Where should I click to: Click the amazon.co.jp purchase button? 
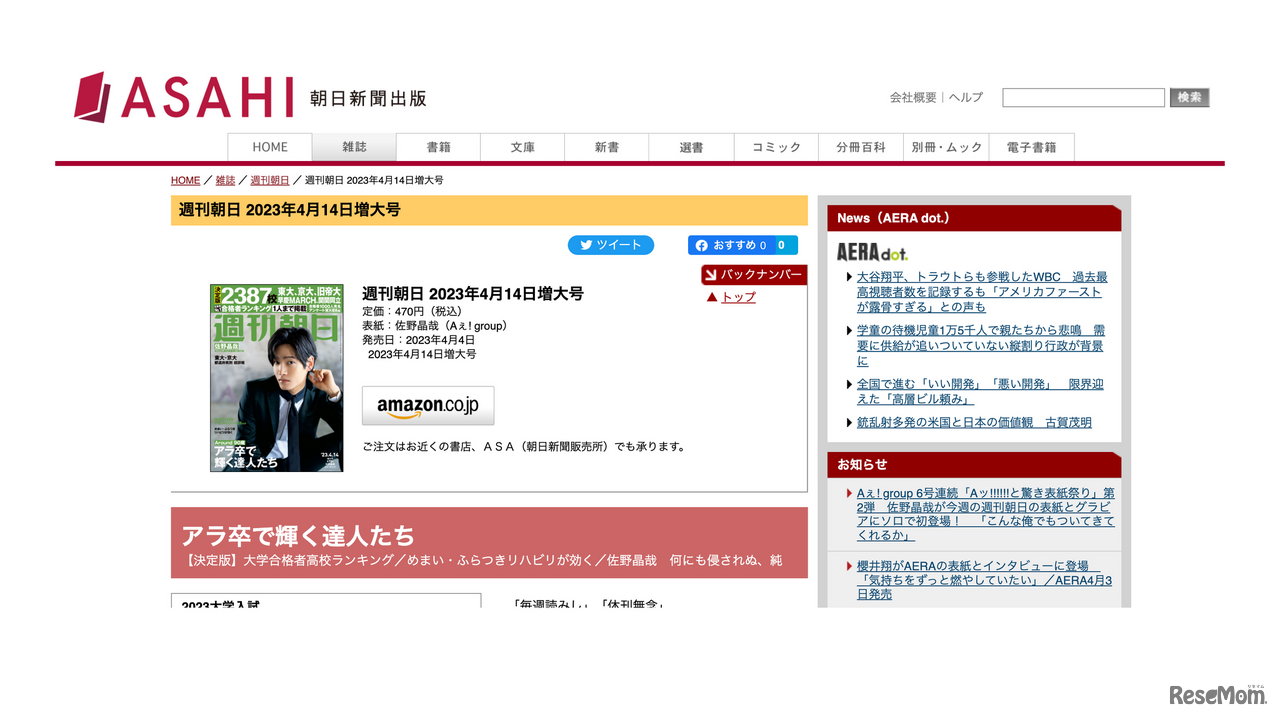pyautogui.click(x=428, y=406)
